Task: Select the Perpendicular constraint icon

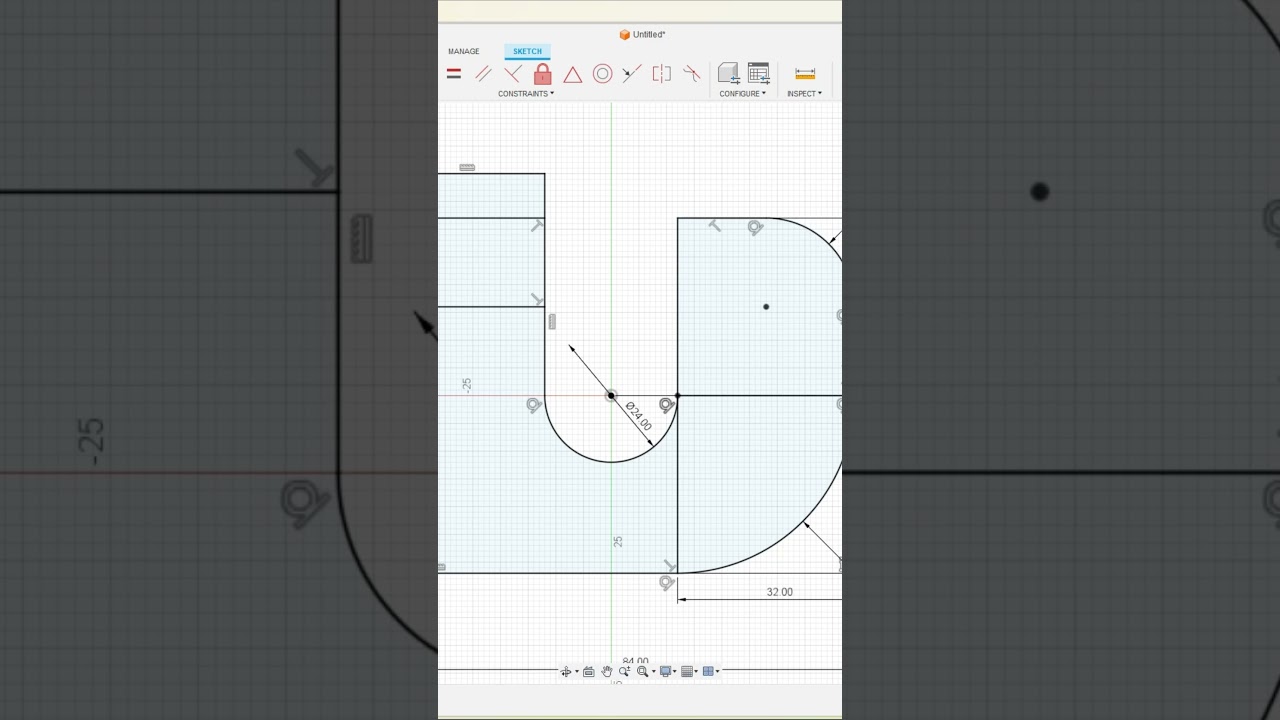Action: pos(513,74)
